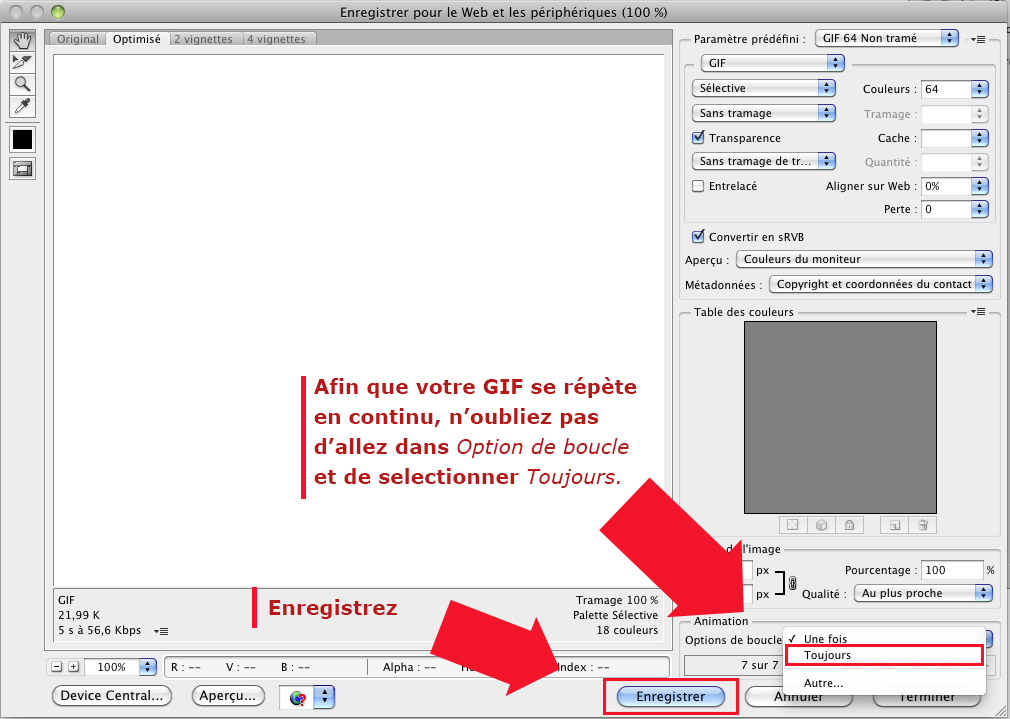Image resolution: width=1010 pixels, height=719 pixels.
Task: Uncheck Convertir en sRVB
Action: point(699,237)
